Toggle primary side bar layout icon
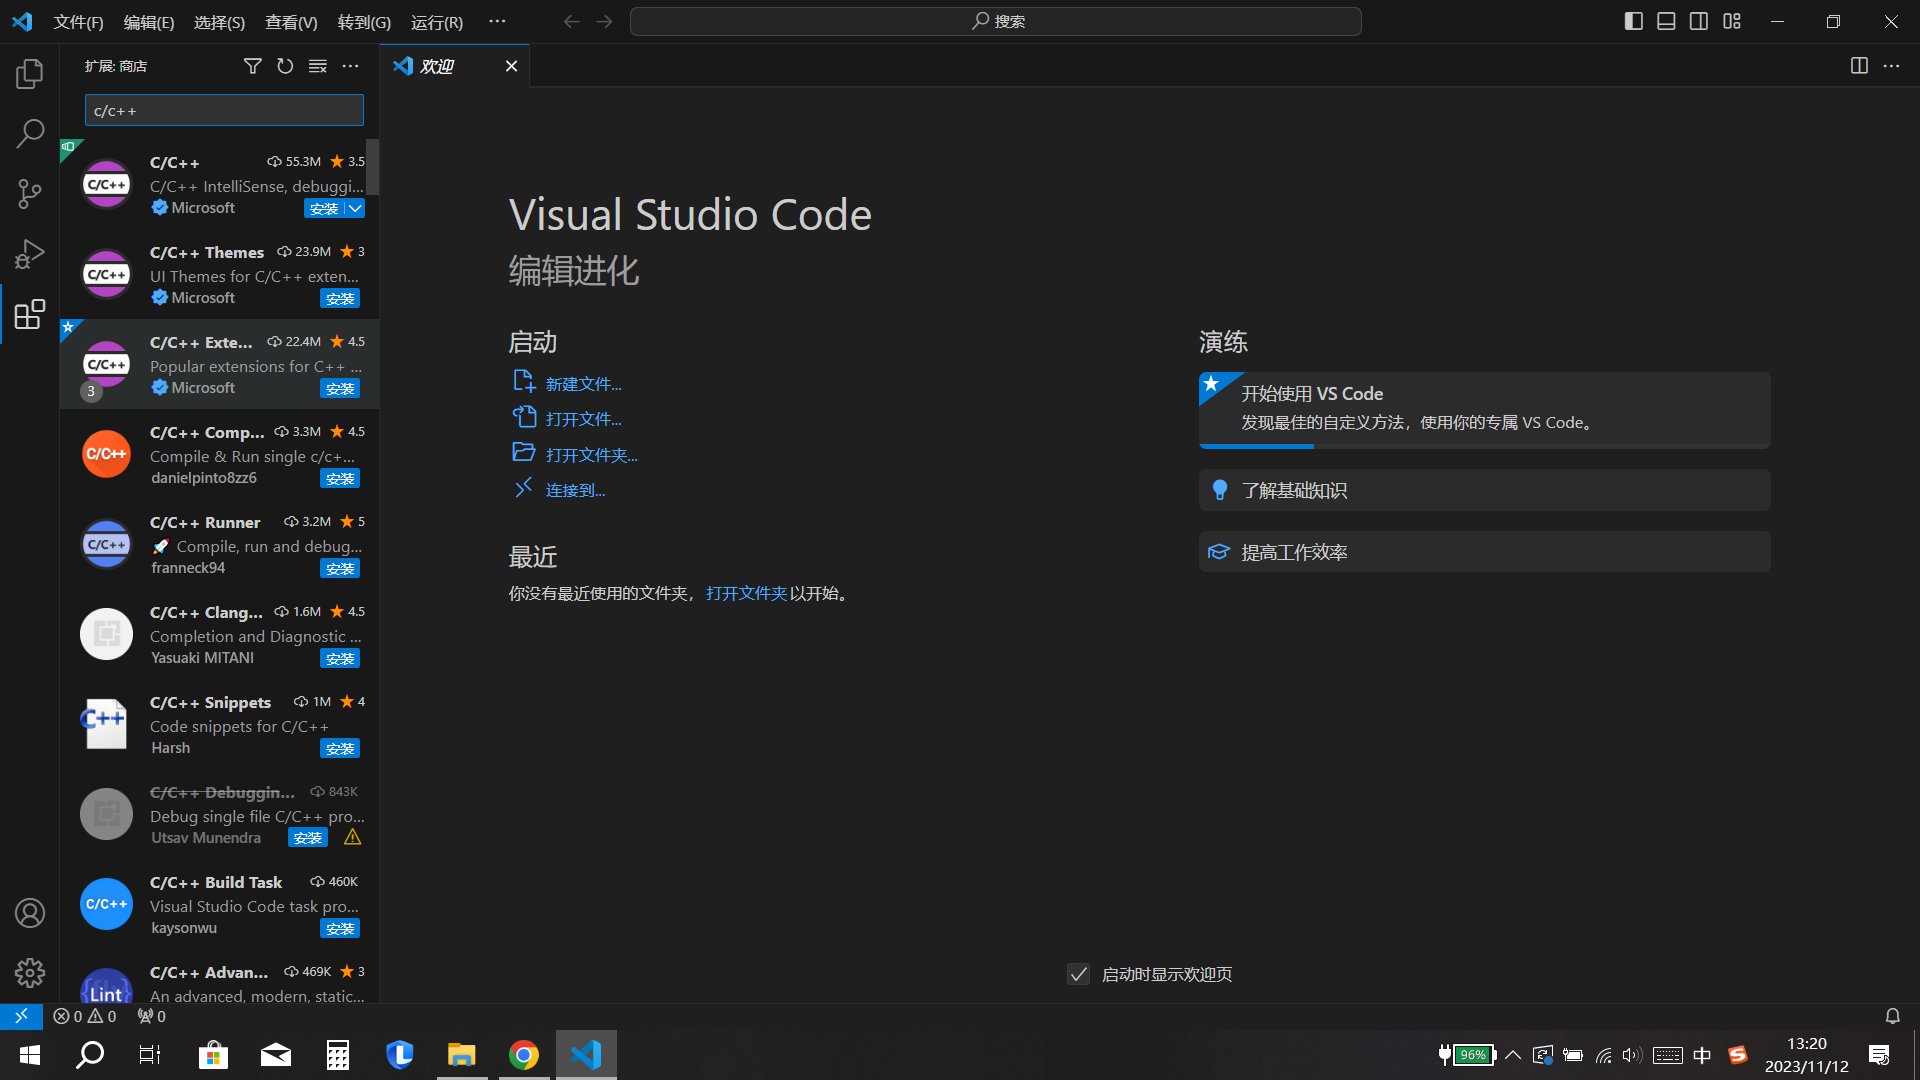The width and height of the screenshot is (1920, 1080). [x=1634, y=21]
